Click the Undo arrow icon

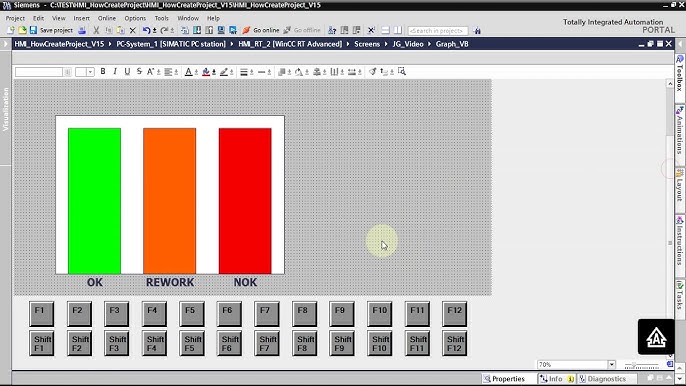[147, 30]
